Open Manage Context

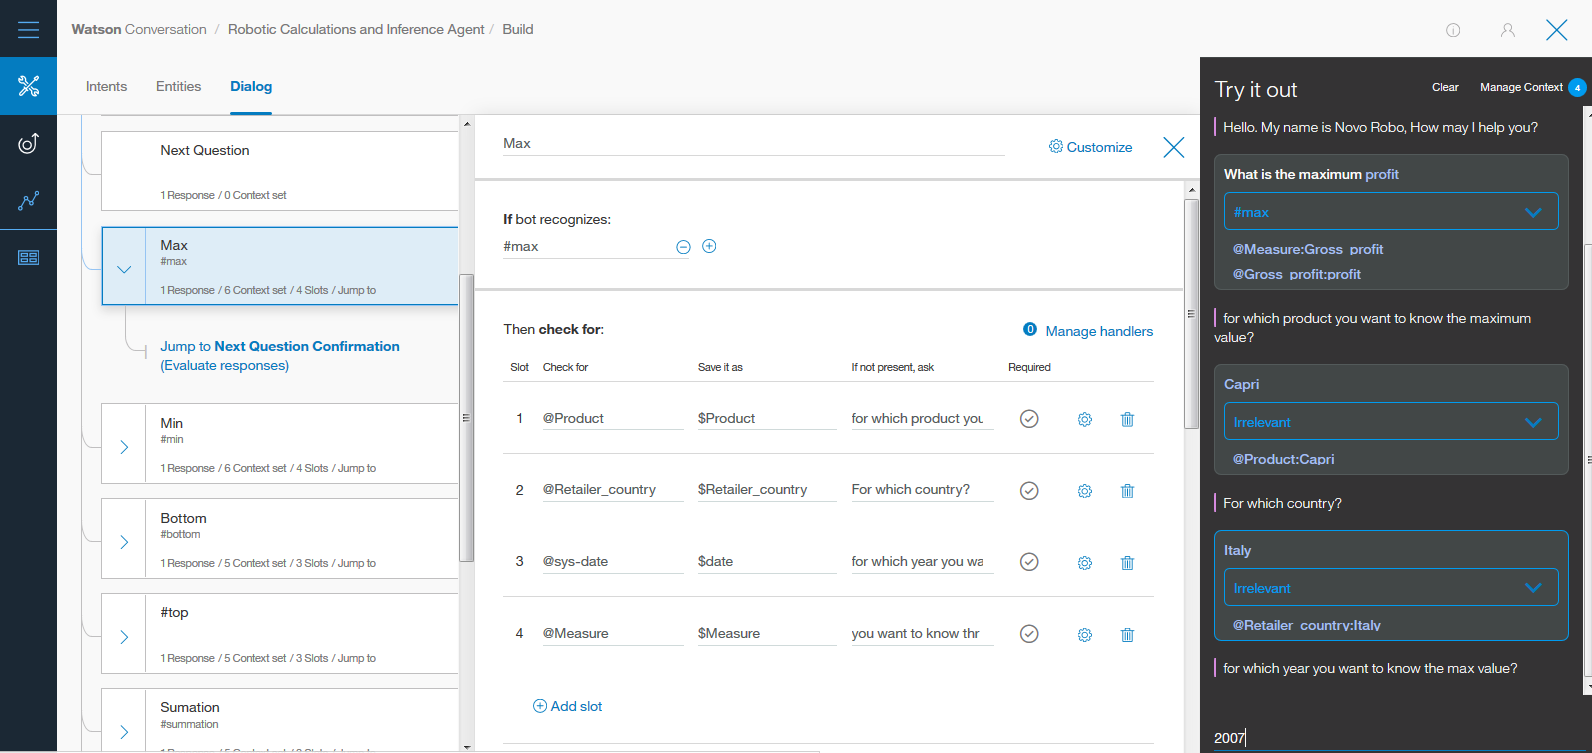point(1521,87)
